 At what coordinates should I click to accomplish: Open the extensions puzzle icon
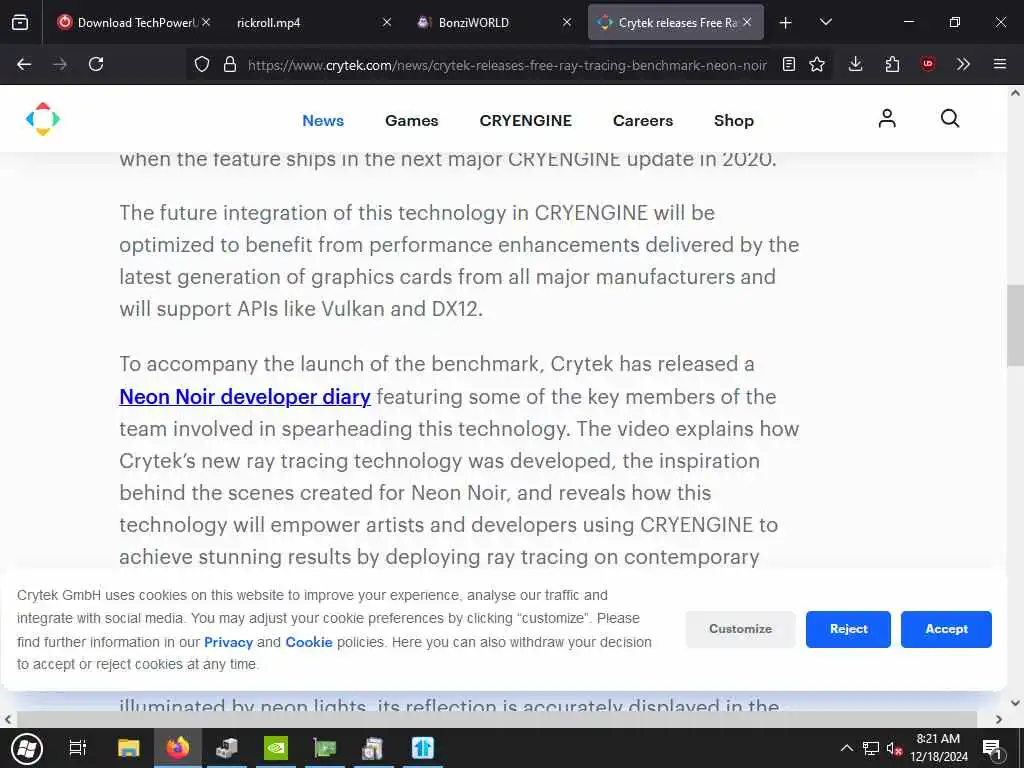892,64
